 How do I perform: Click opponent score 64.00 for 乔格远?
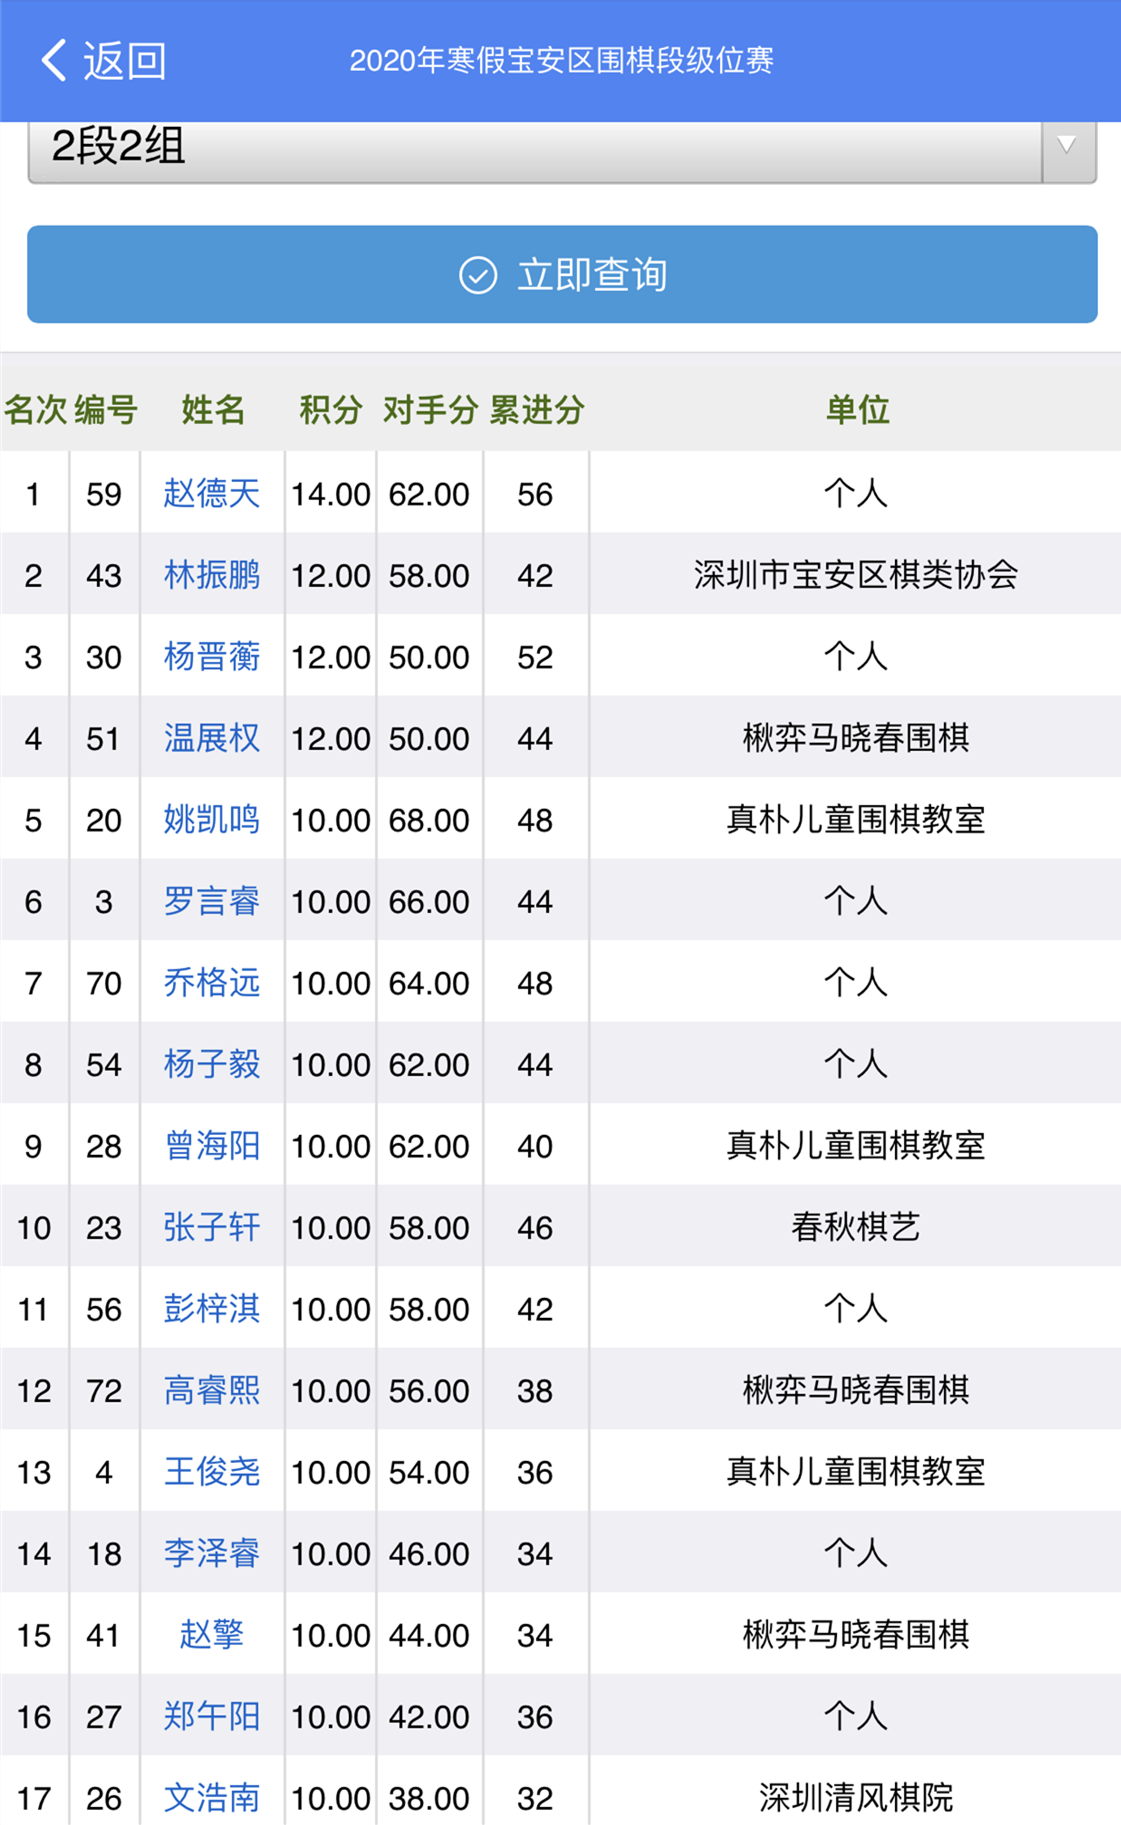coord(429,983)
